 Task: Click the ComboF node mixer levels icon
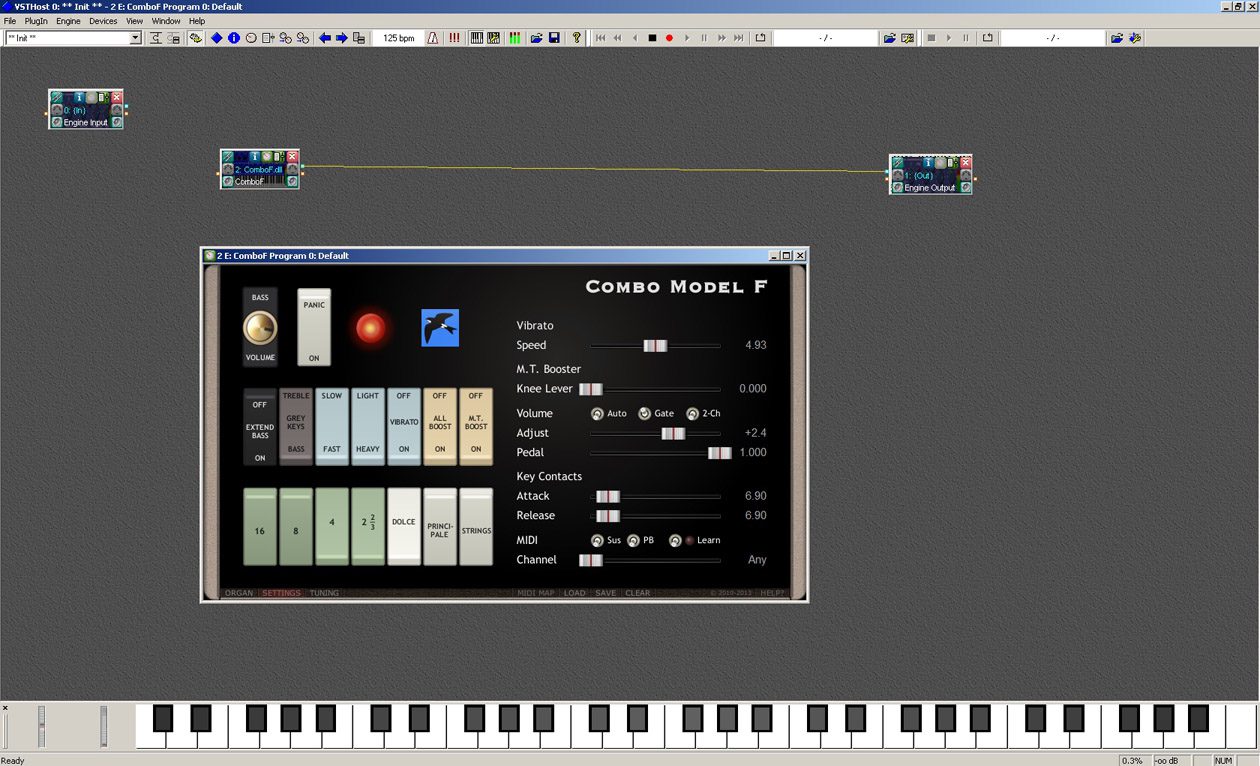(279, 157)
